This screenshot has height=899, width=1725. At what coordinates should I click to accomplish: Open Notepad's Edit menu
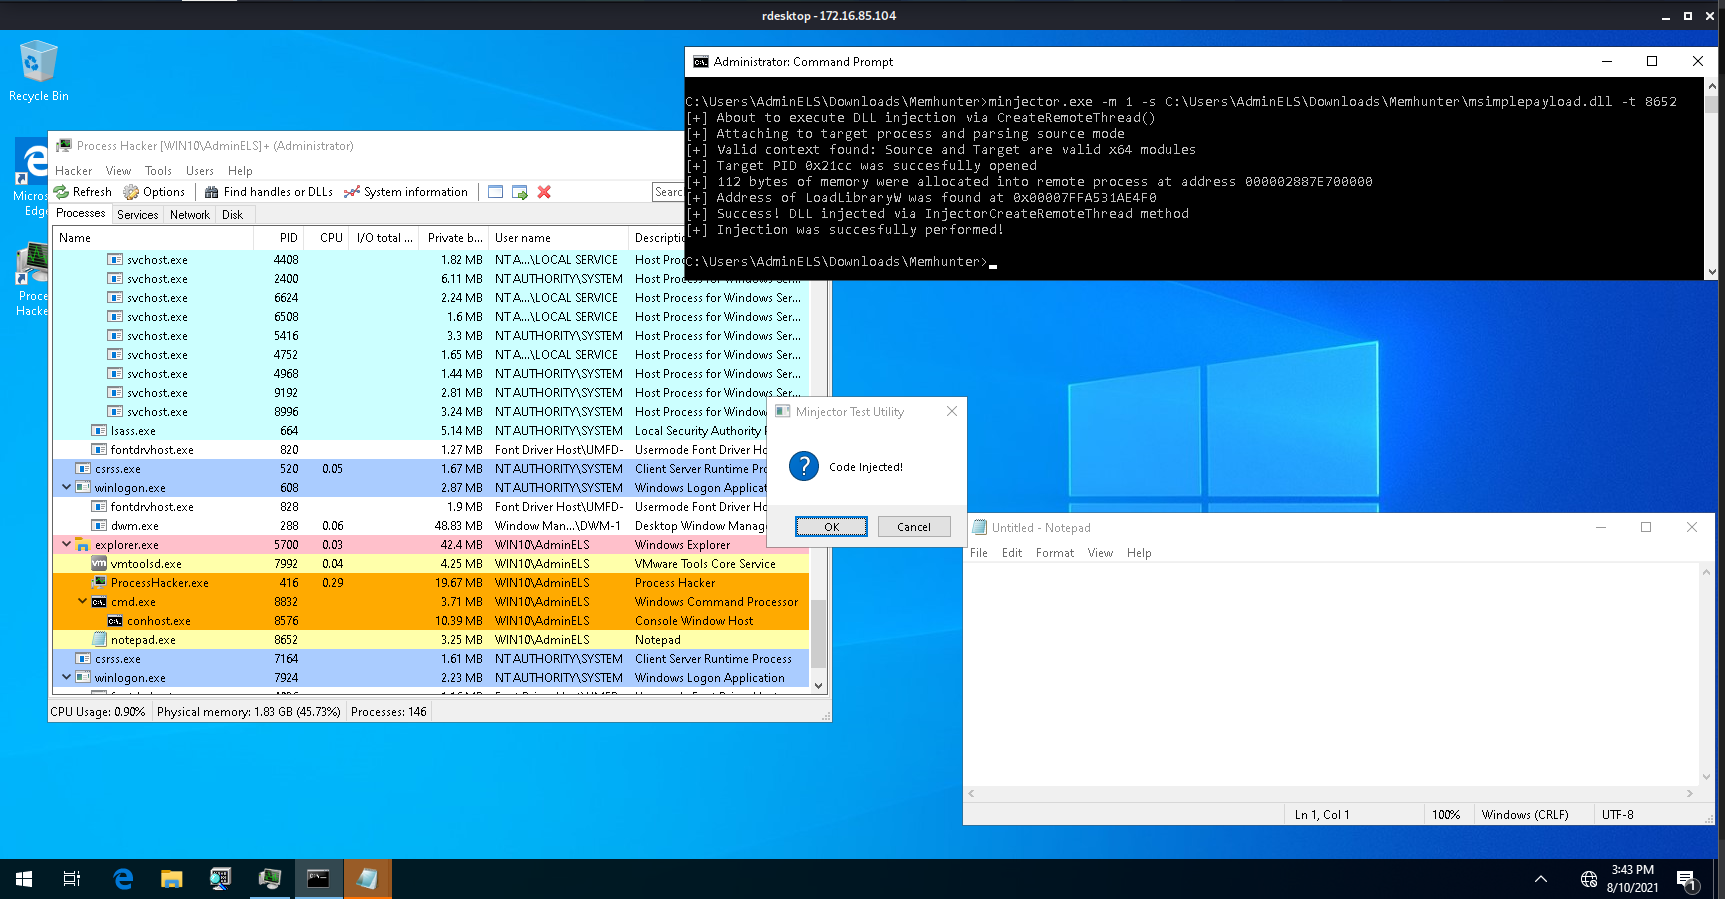1012,553
